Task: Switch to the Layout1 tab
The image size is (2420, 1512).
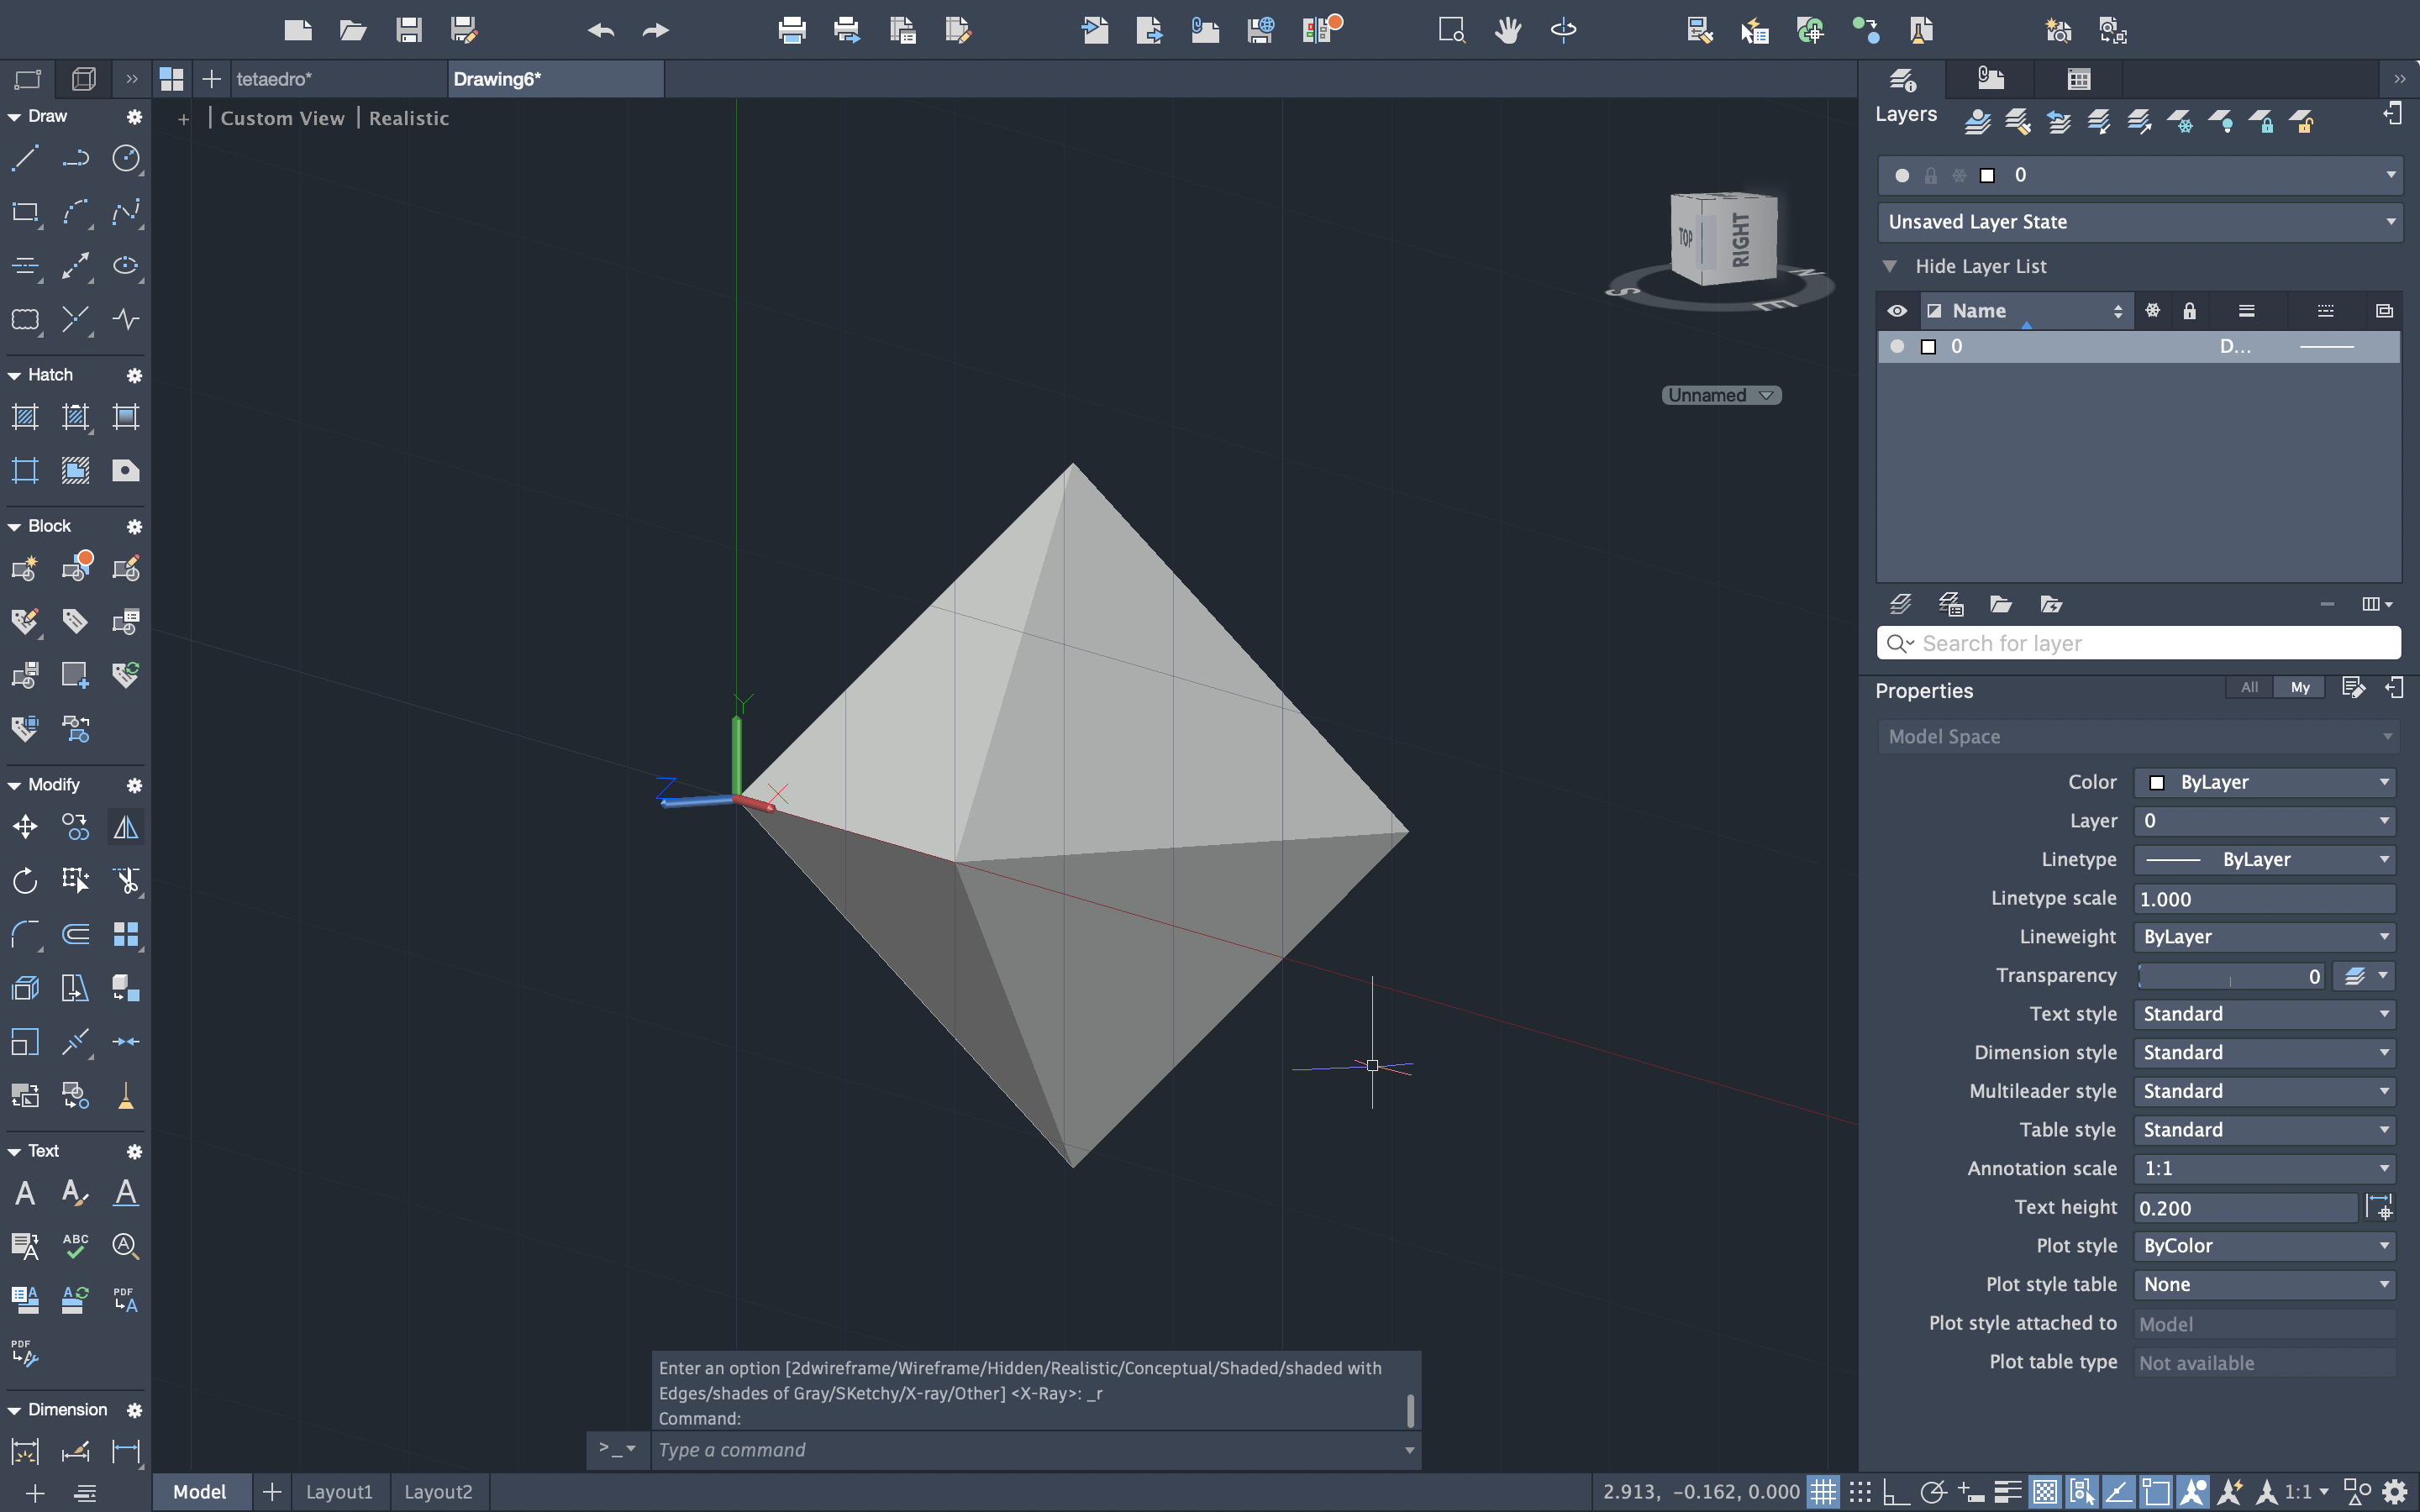Action: tap(339, 1492)
